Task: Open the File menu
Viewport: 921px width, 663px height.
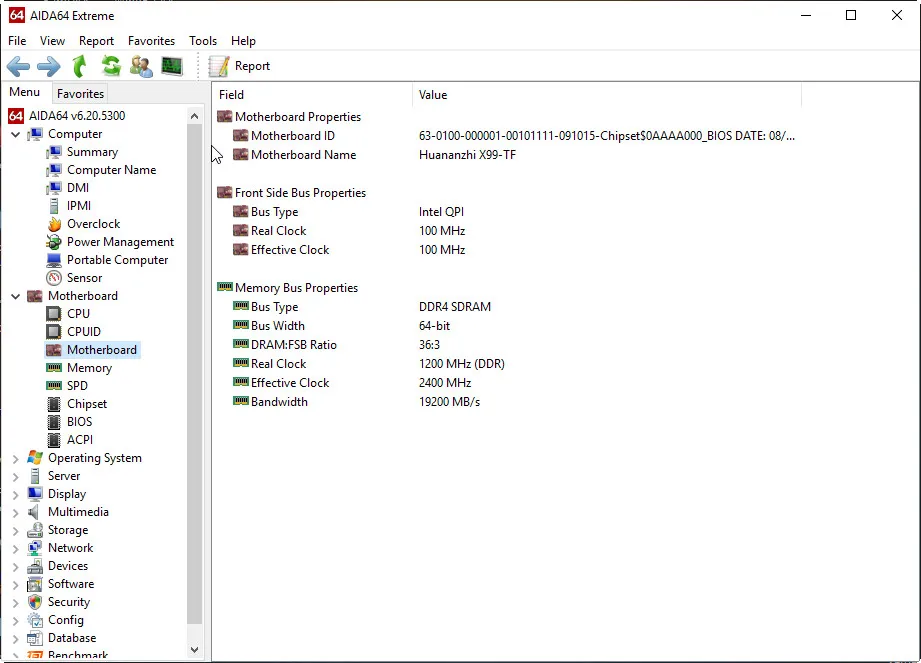Action: pyautogui.click(x=17, y=41)
